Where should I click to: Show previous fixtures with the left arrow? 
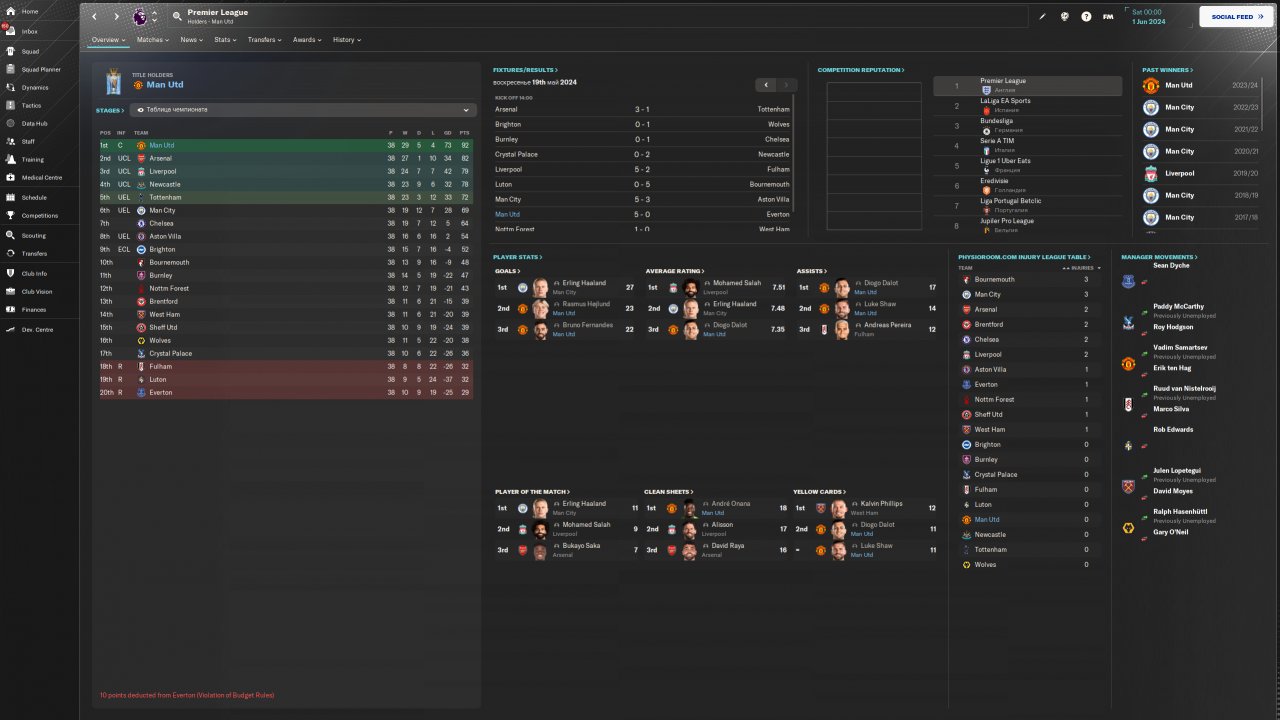click(766, 85)
